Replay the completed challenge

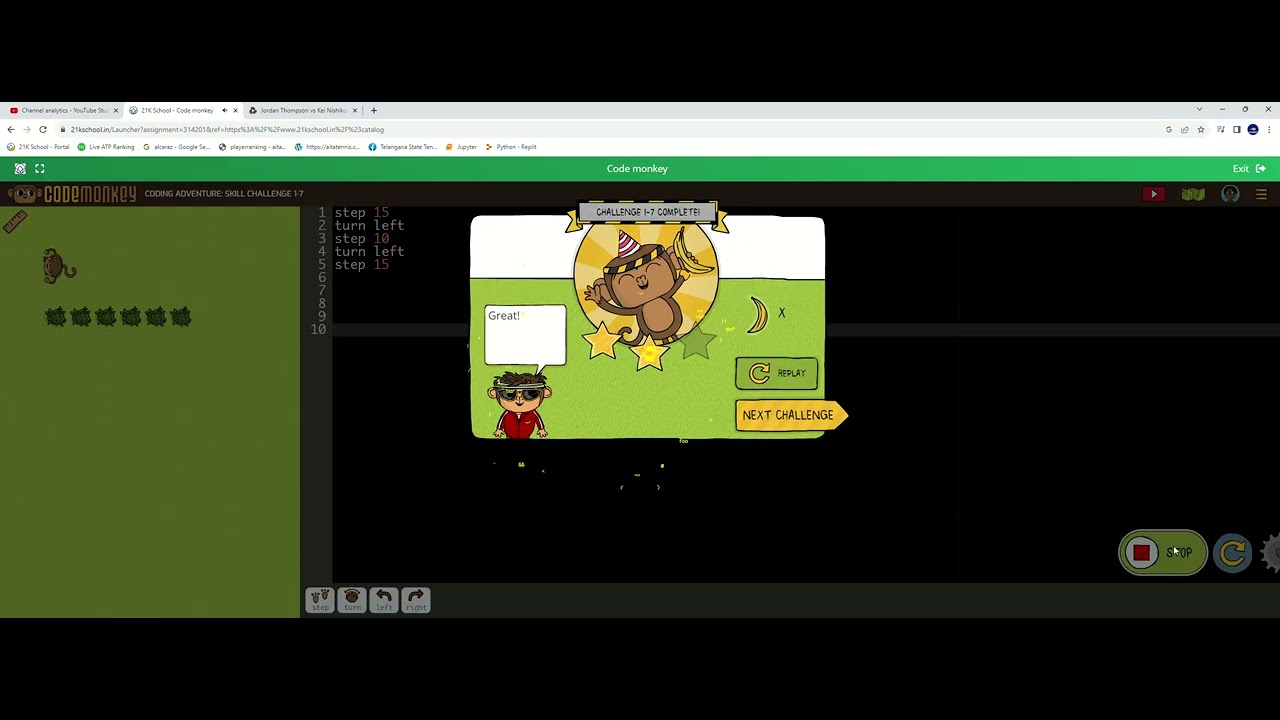click(777, 373)
